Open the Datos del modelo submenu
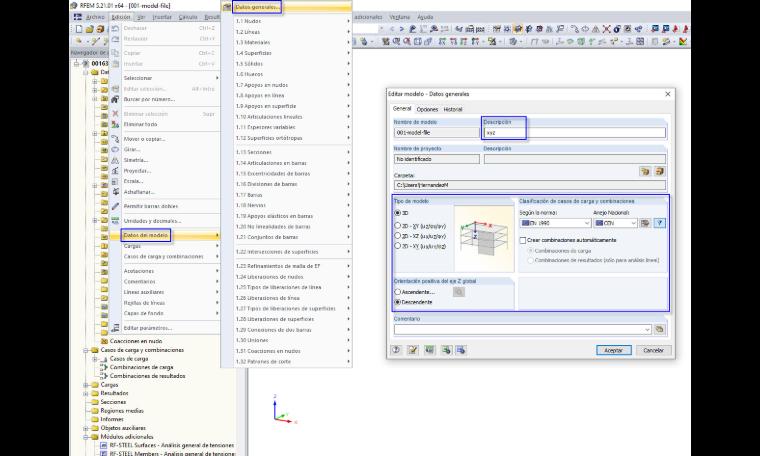The image size is (760, 456). pyautogui.click(x=146, y=235)
